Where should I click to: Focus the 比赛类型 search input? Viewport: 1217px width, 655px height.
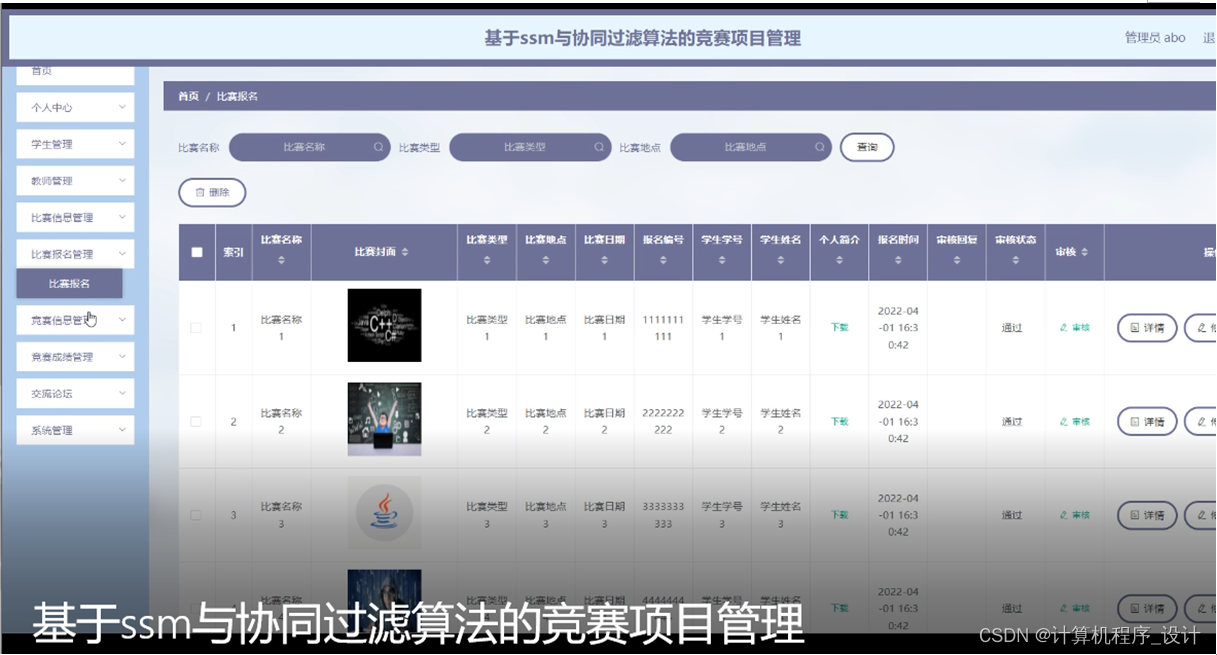(x=529, y=147)
